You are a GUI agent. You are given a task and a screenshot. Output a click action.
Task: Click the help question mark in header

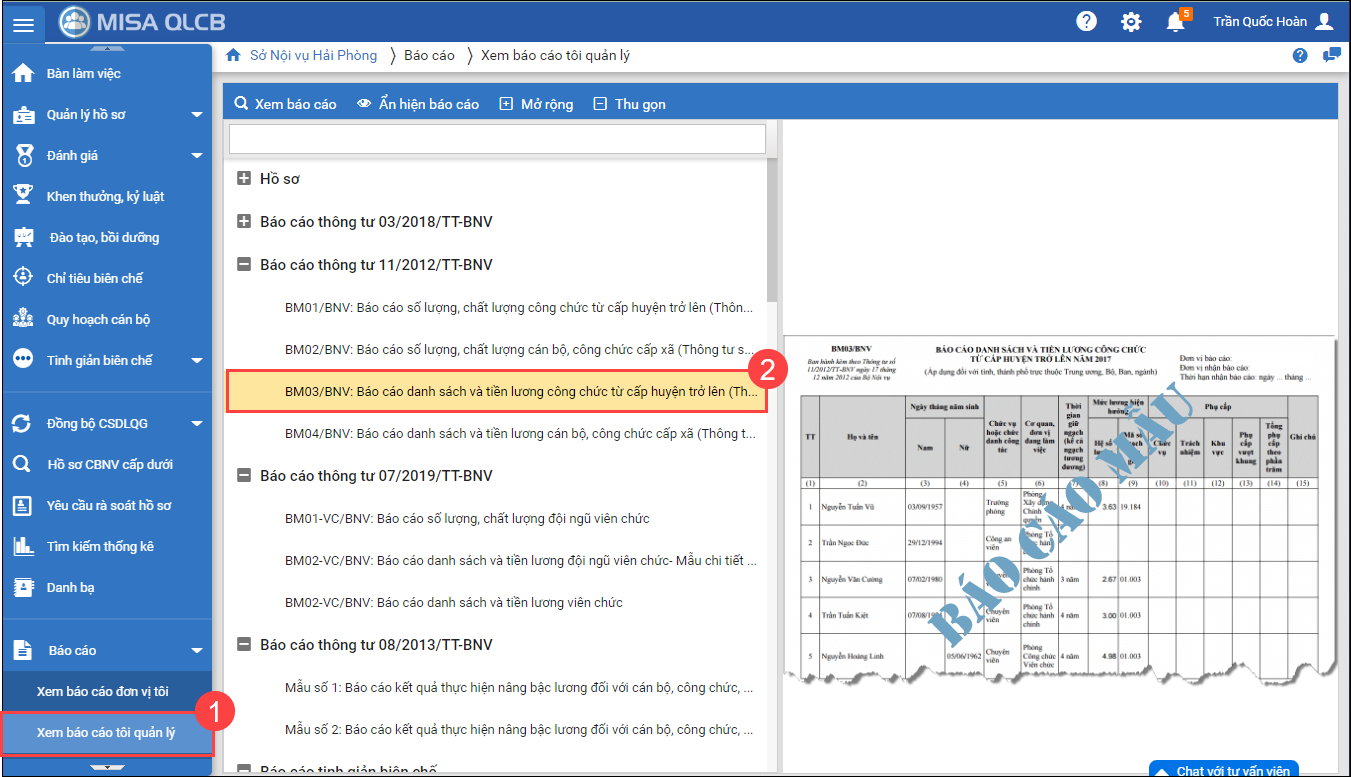pyautogui.click(x=1086, y=22)
